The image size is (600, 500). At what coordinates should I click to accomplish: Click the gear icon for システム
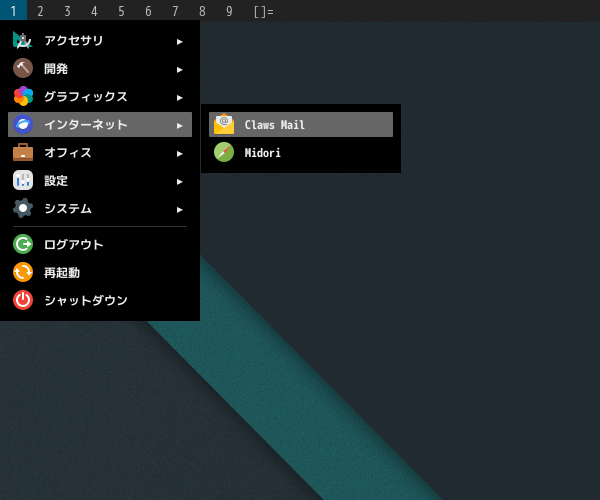[23, 208]
